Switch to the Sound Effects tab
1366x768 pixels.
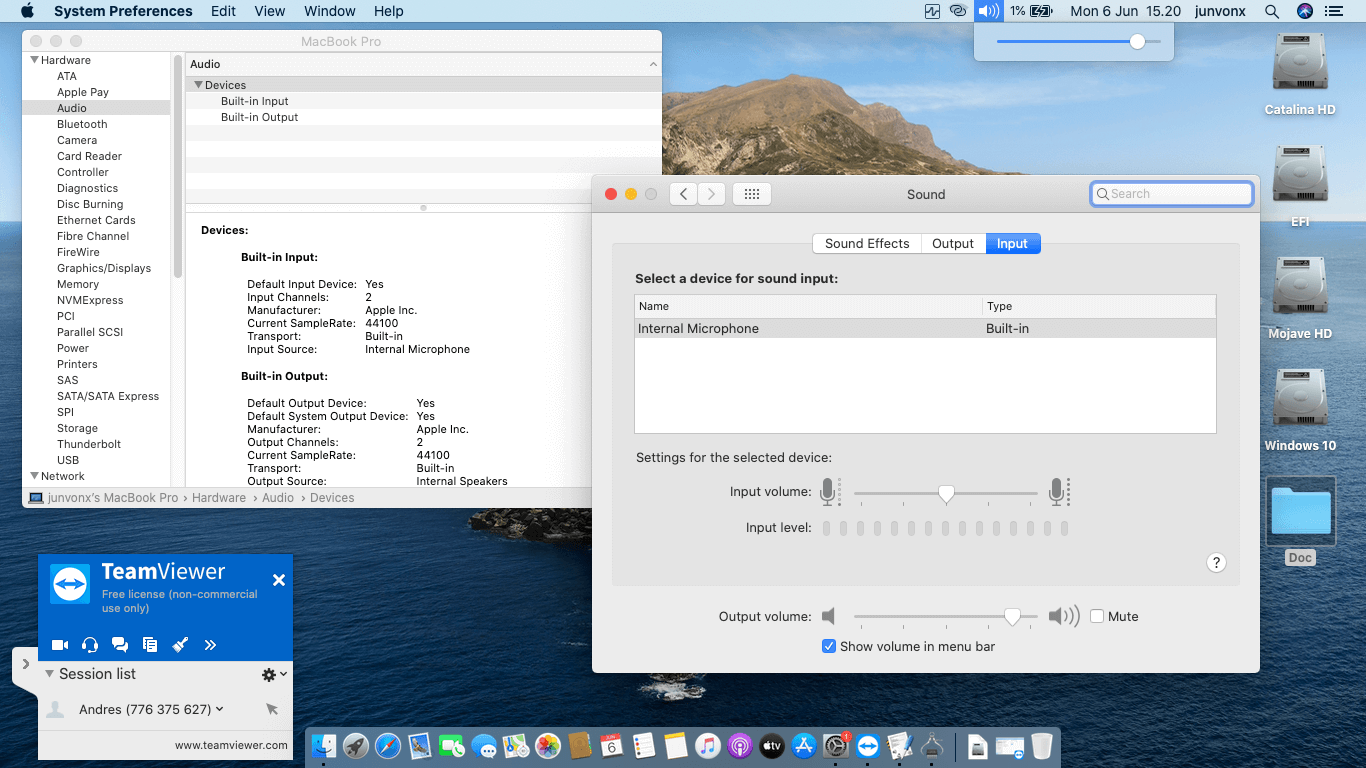pyautogui.click(x=866, y=244)
